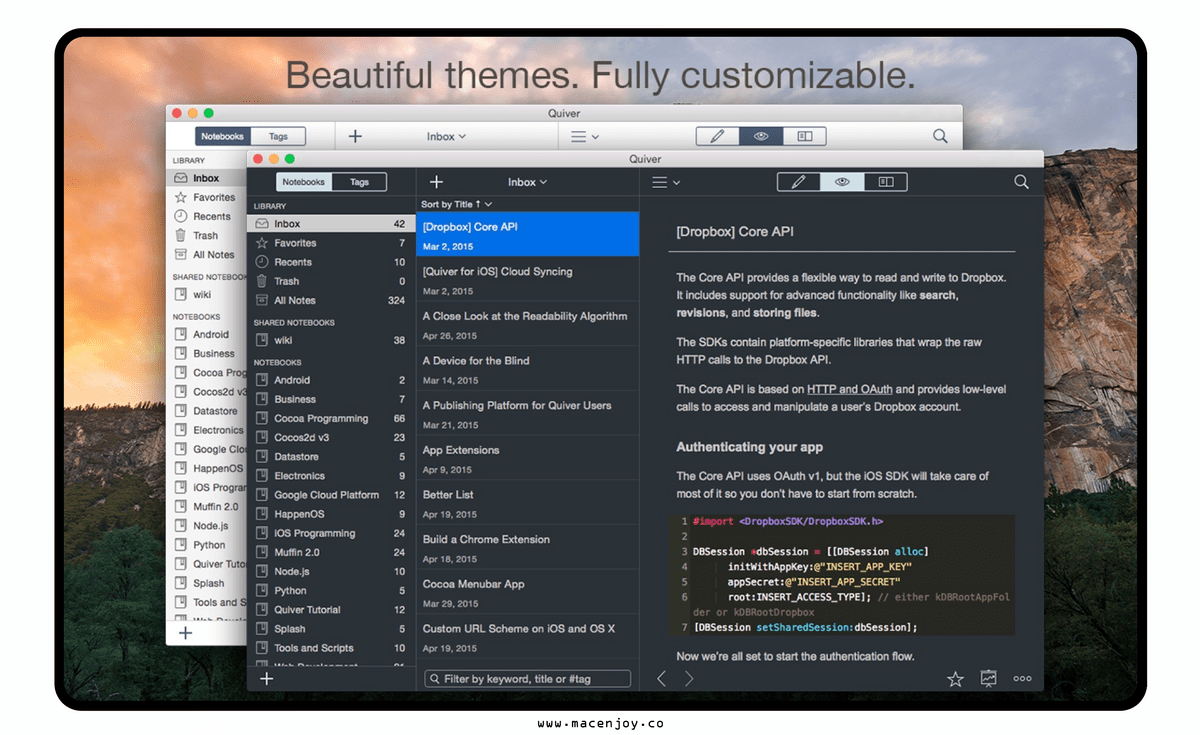
Task: Click Datastore notebook icon in dark sidebar
Action: click(x=262, y=457)
